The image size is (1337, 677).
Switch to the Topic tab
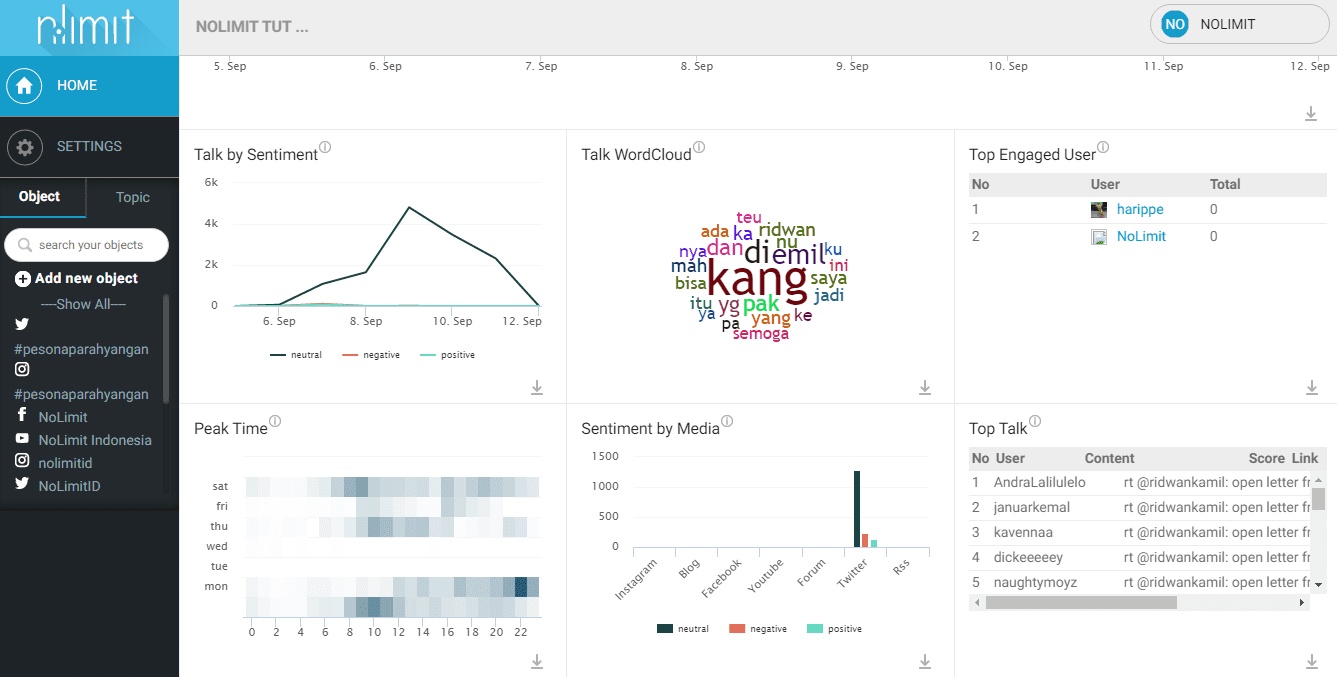pyautogui.click(x=132, y=197)
